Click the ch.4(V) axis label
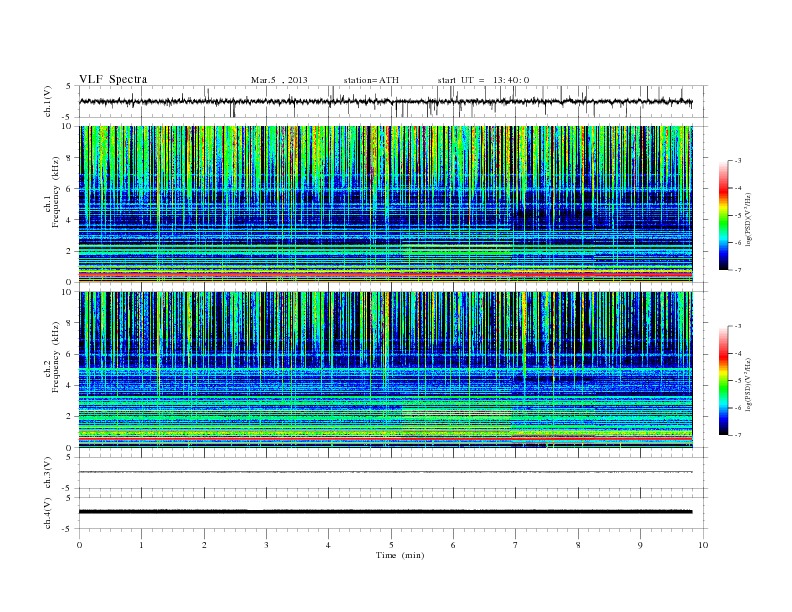The height and width of the screenshot is (612, 792). 48,513
